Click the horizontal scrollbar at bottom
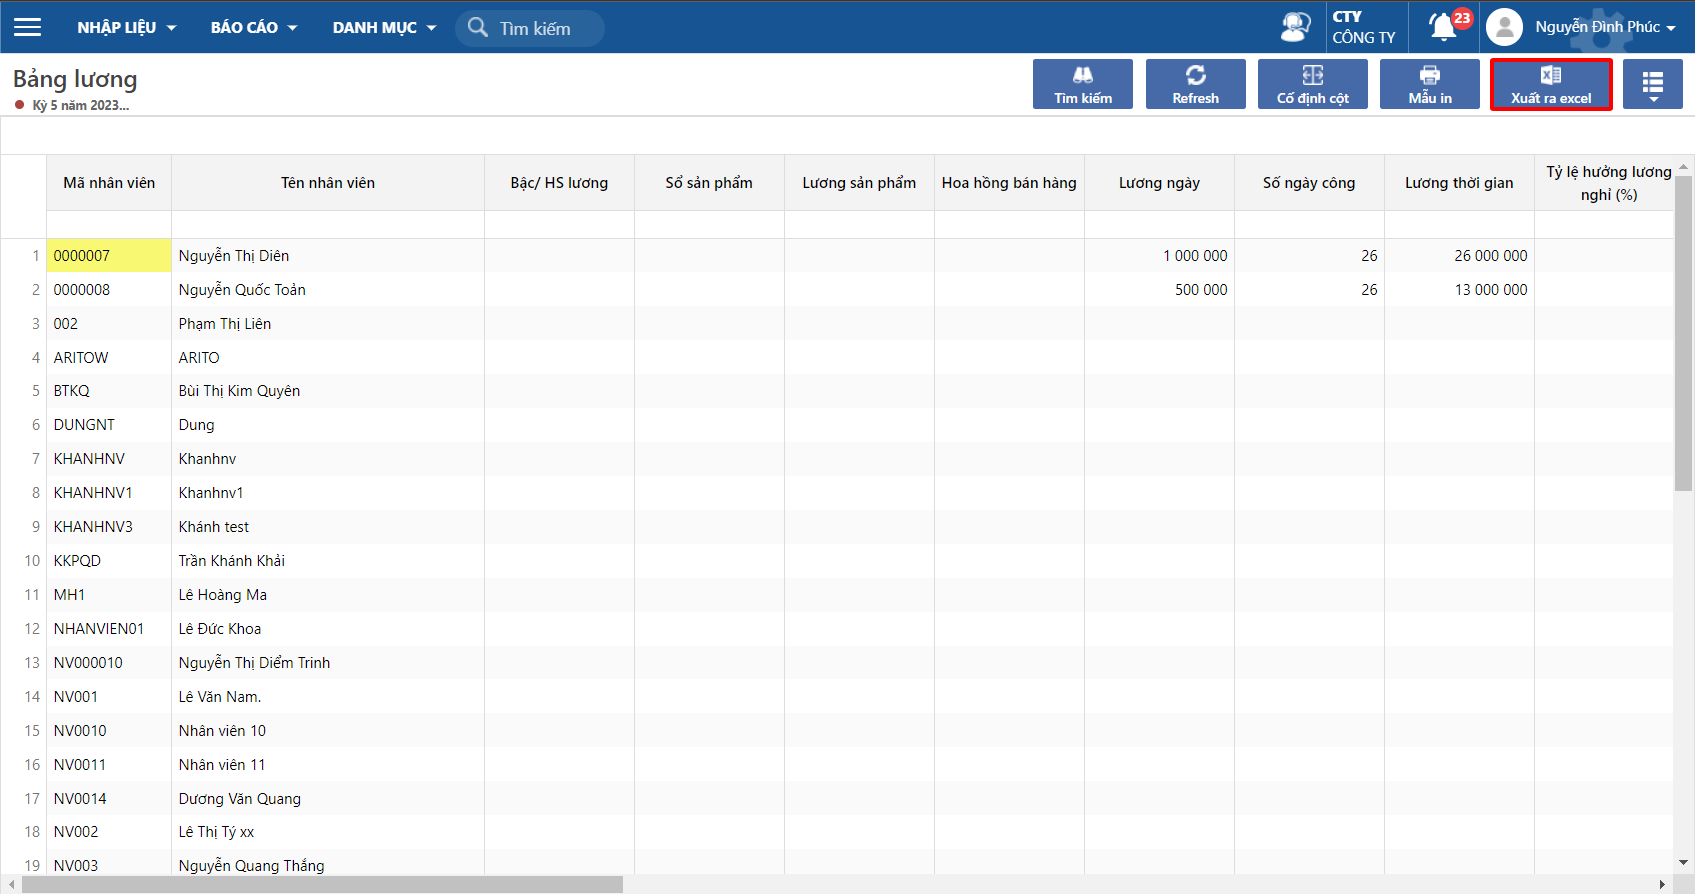This screenshot has width=1695, height=894. pyautogui.click(x=322, y=885)
